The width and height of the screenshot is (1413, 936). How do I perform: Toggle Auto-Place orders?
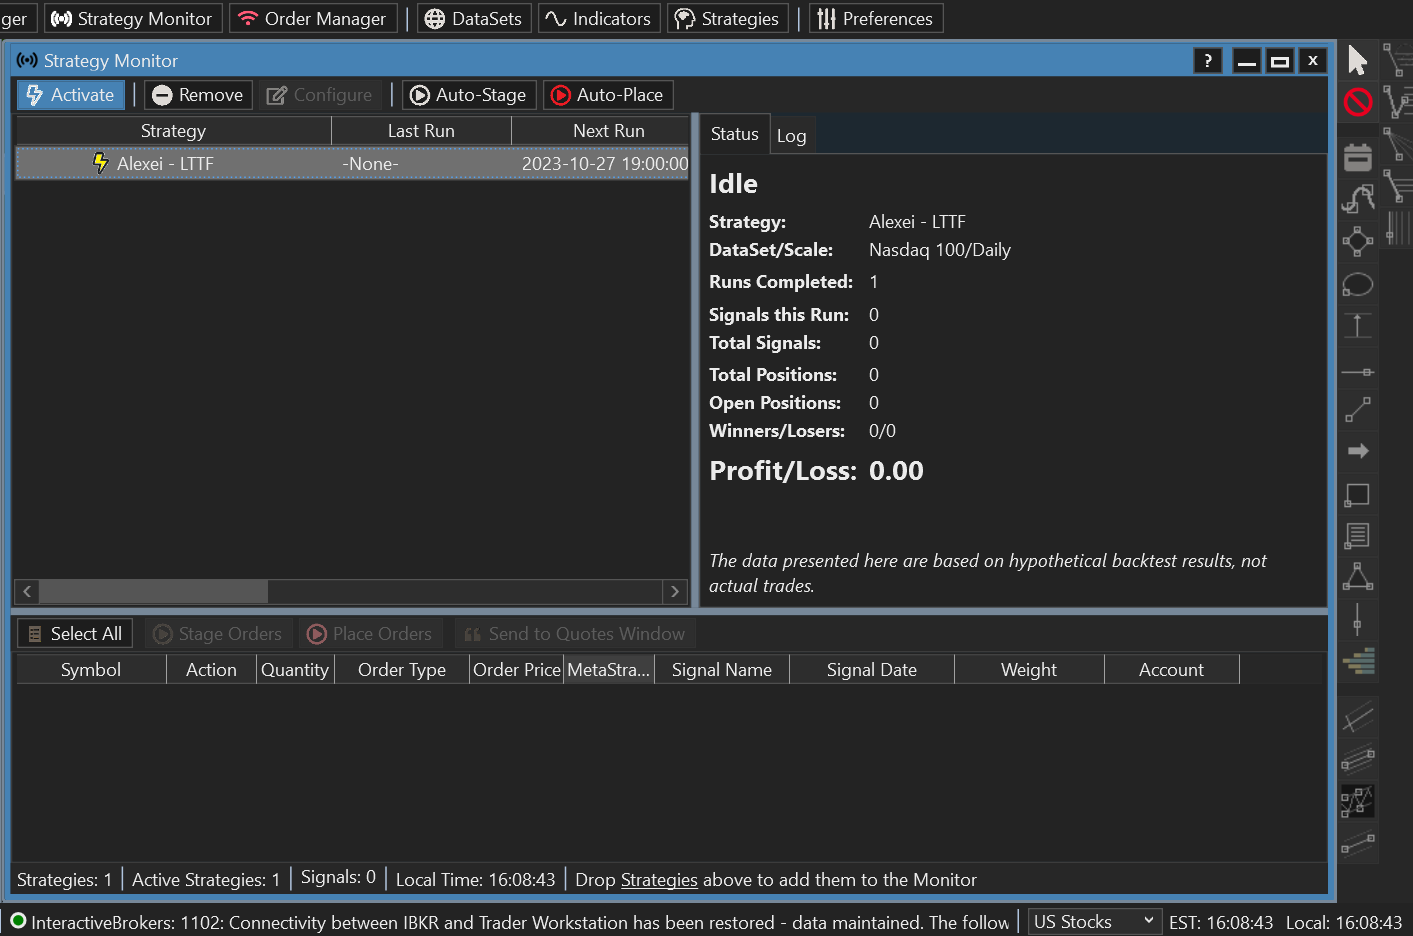pos(608,95)
